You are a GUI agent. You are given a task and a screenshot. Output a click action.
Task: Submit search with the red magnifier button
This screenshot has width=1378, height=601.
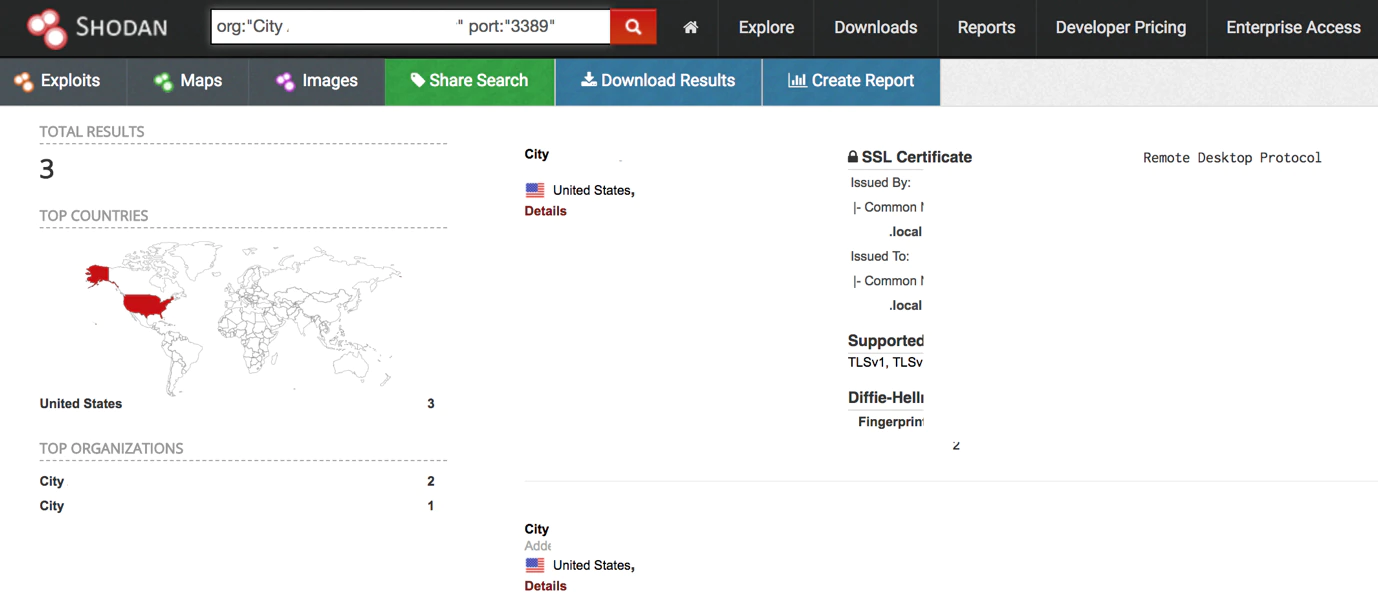(x=633, y=27)
